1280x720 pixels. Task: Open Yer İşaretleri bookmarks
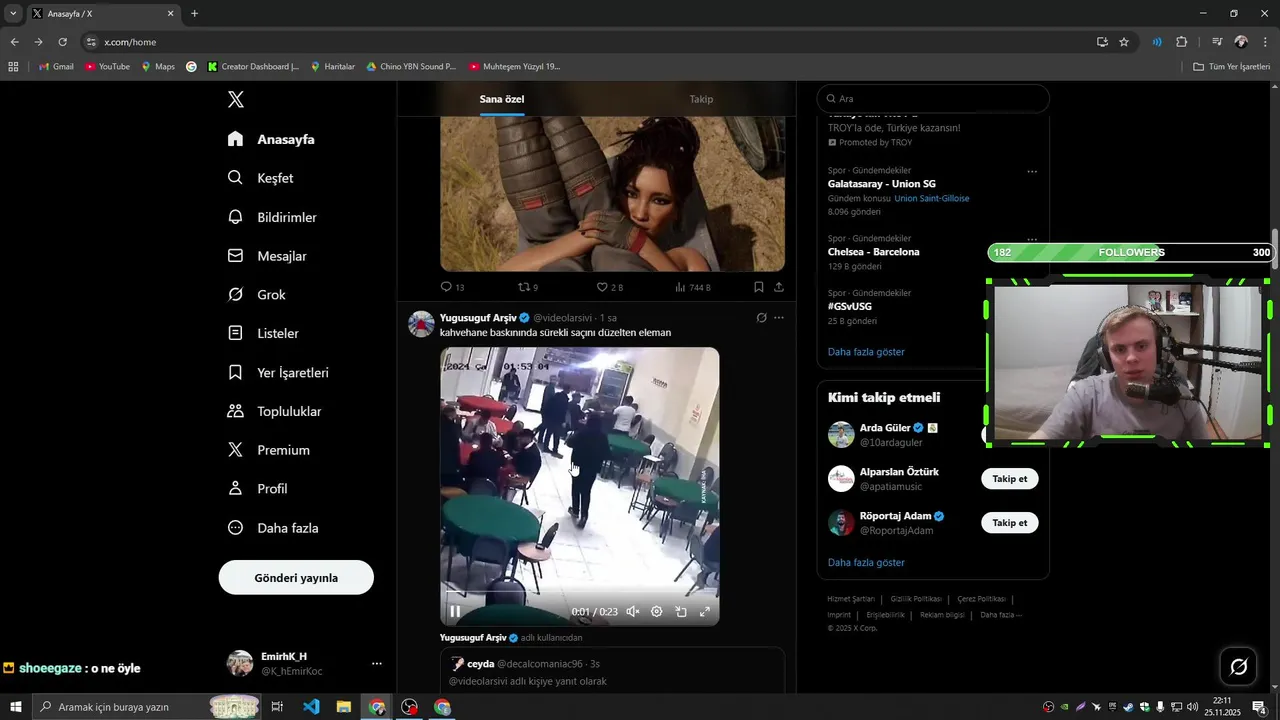point(278,372)
